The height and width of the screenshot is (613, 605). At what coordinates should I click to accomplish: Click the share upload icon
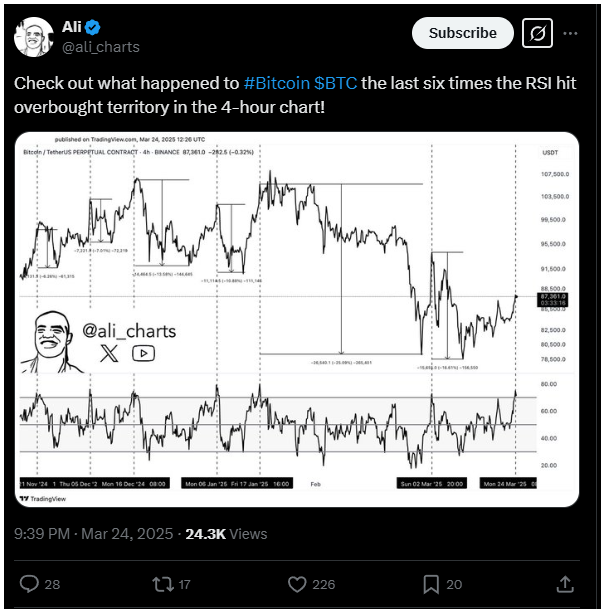pyautogui.click(x=565, y=583)
